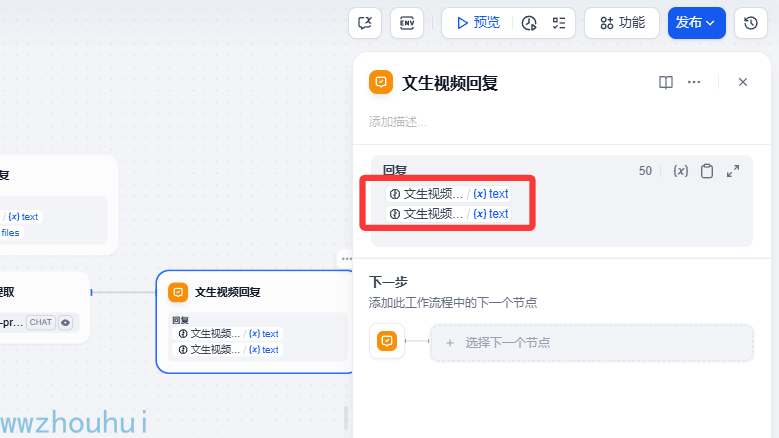The image size is (779, 438).
Task: Click the character count 50 in 回复
Action: [x=645, y=171]
